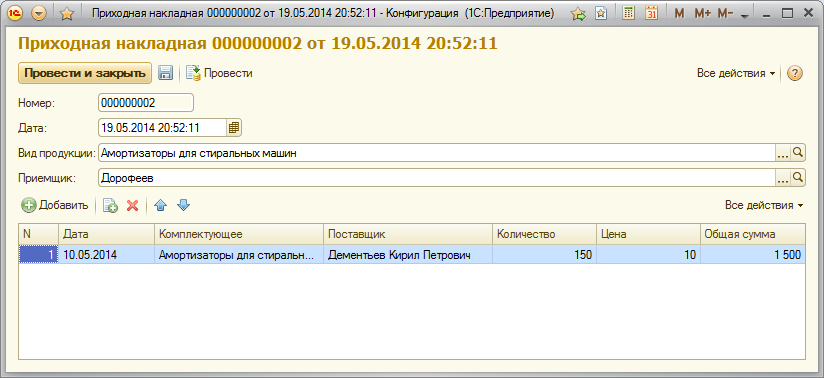Select the quantity cell 150
Screen dimensions: 824x378
544,255
